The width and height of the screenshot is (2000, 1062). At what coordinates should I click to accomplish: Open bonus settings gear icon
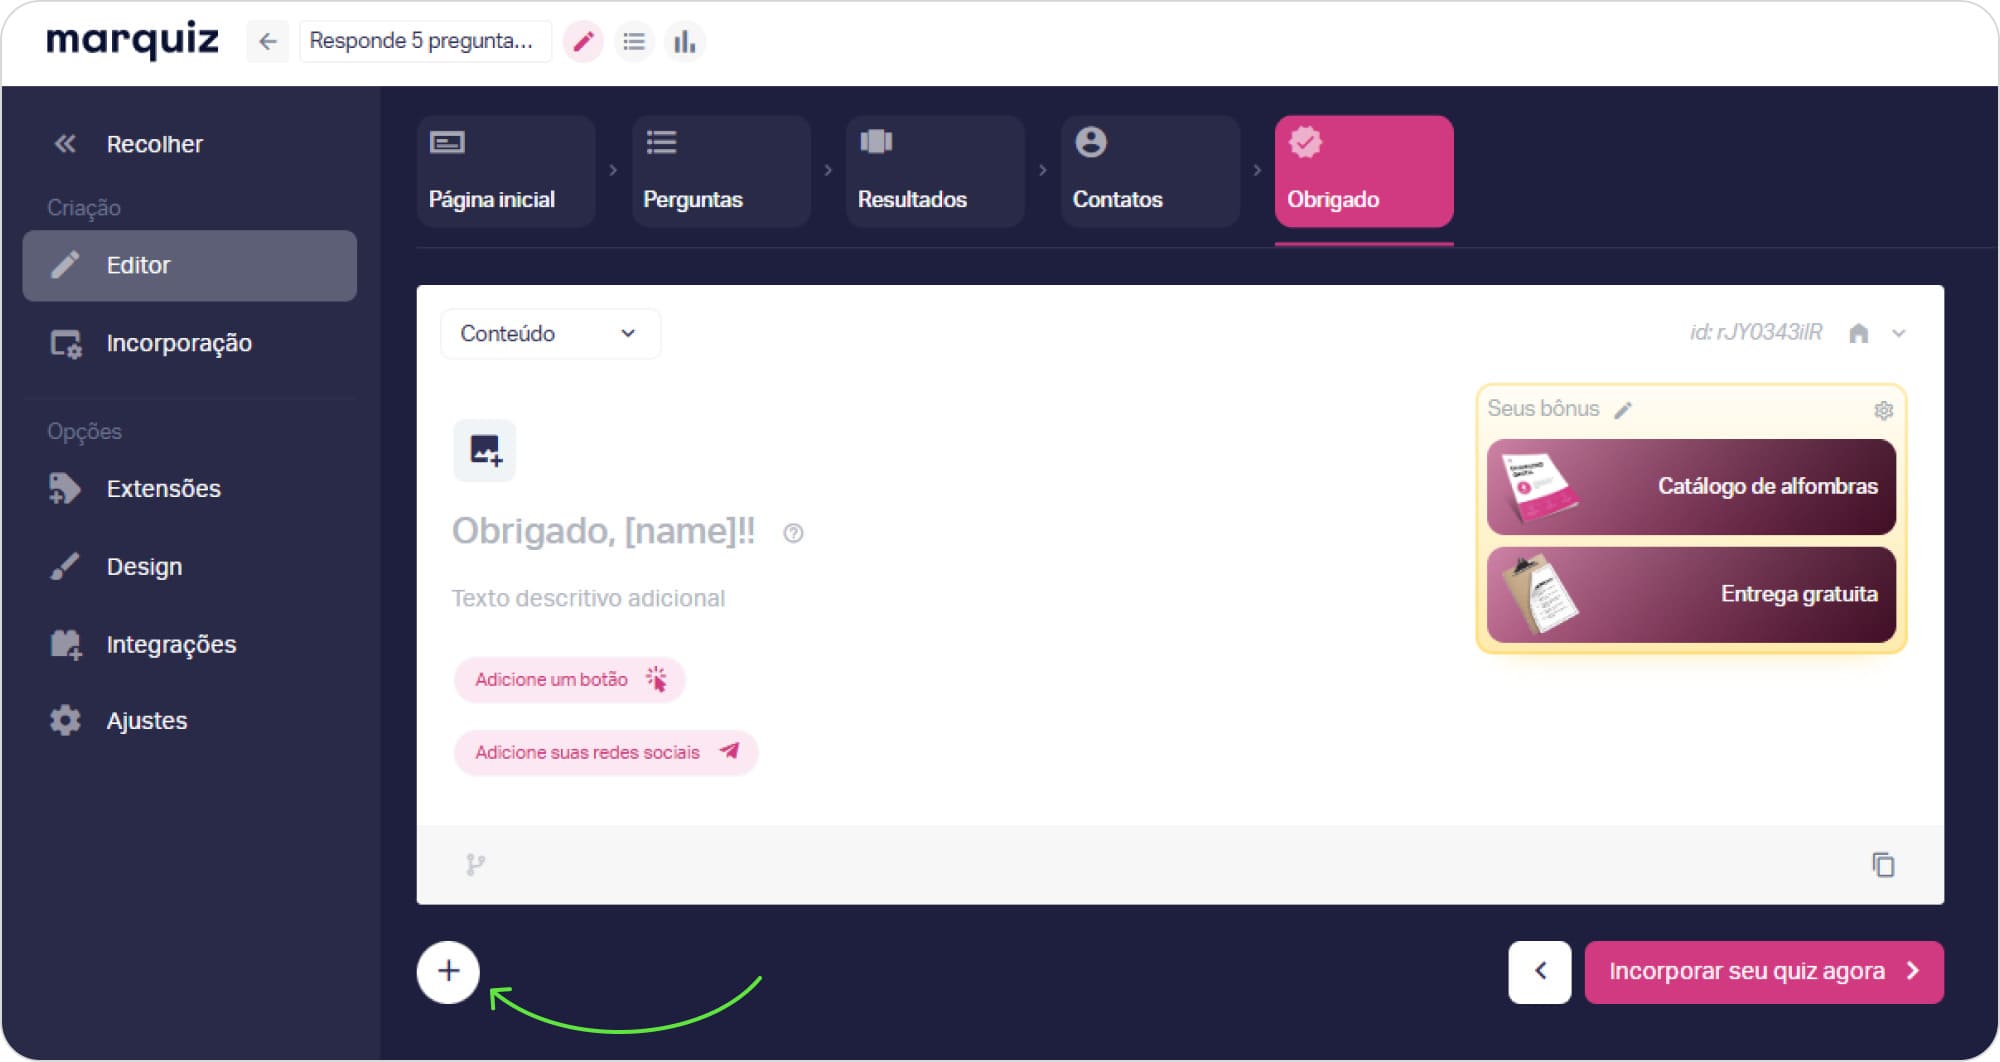(1883, 410)
